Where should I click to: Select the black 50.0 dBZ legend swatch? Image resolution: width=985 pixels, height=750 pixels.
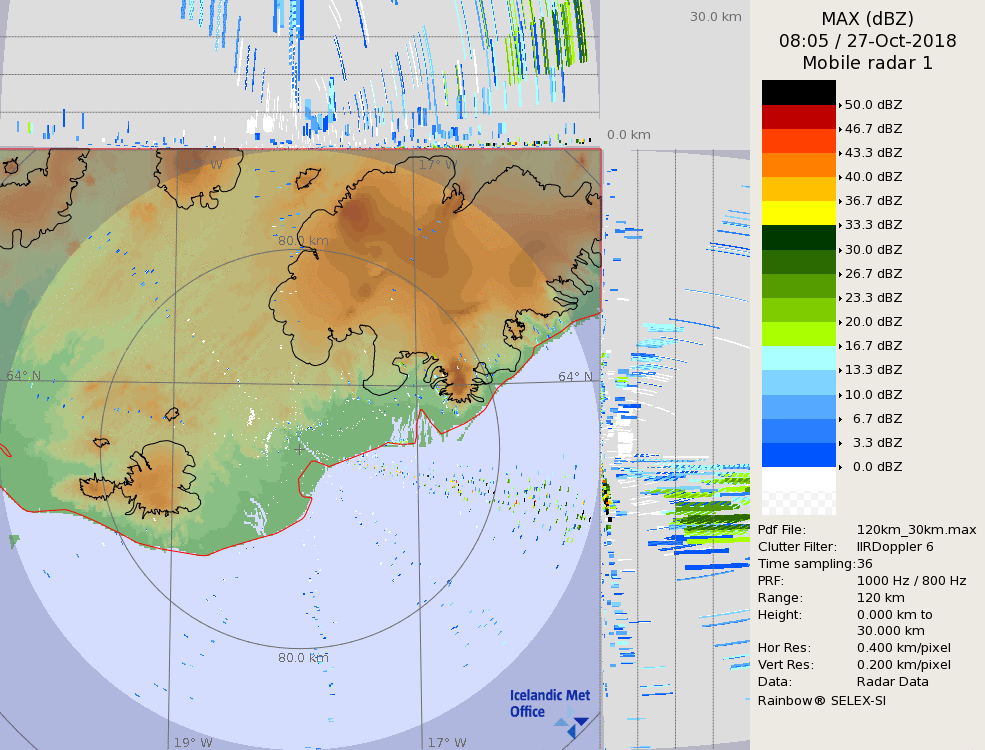pos(798,92)
